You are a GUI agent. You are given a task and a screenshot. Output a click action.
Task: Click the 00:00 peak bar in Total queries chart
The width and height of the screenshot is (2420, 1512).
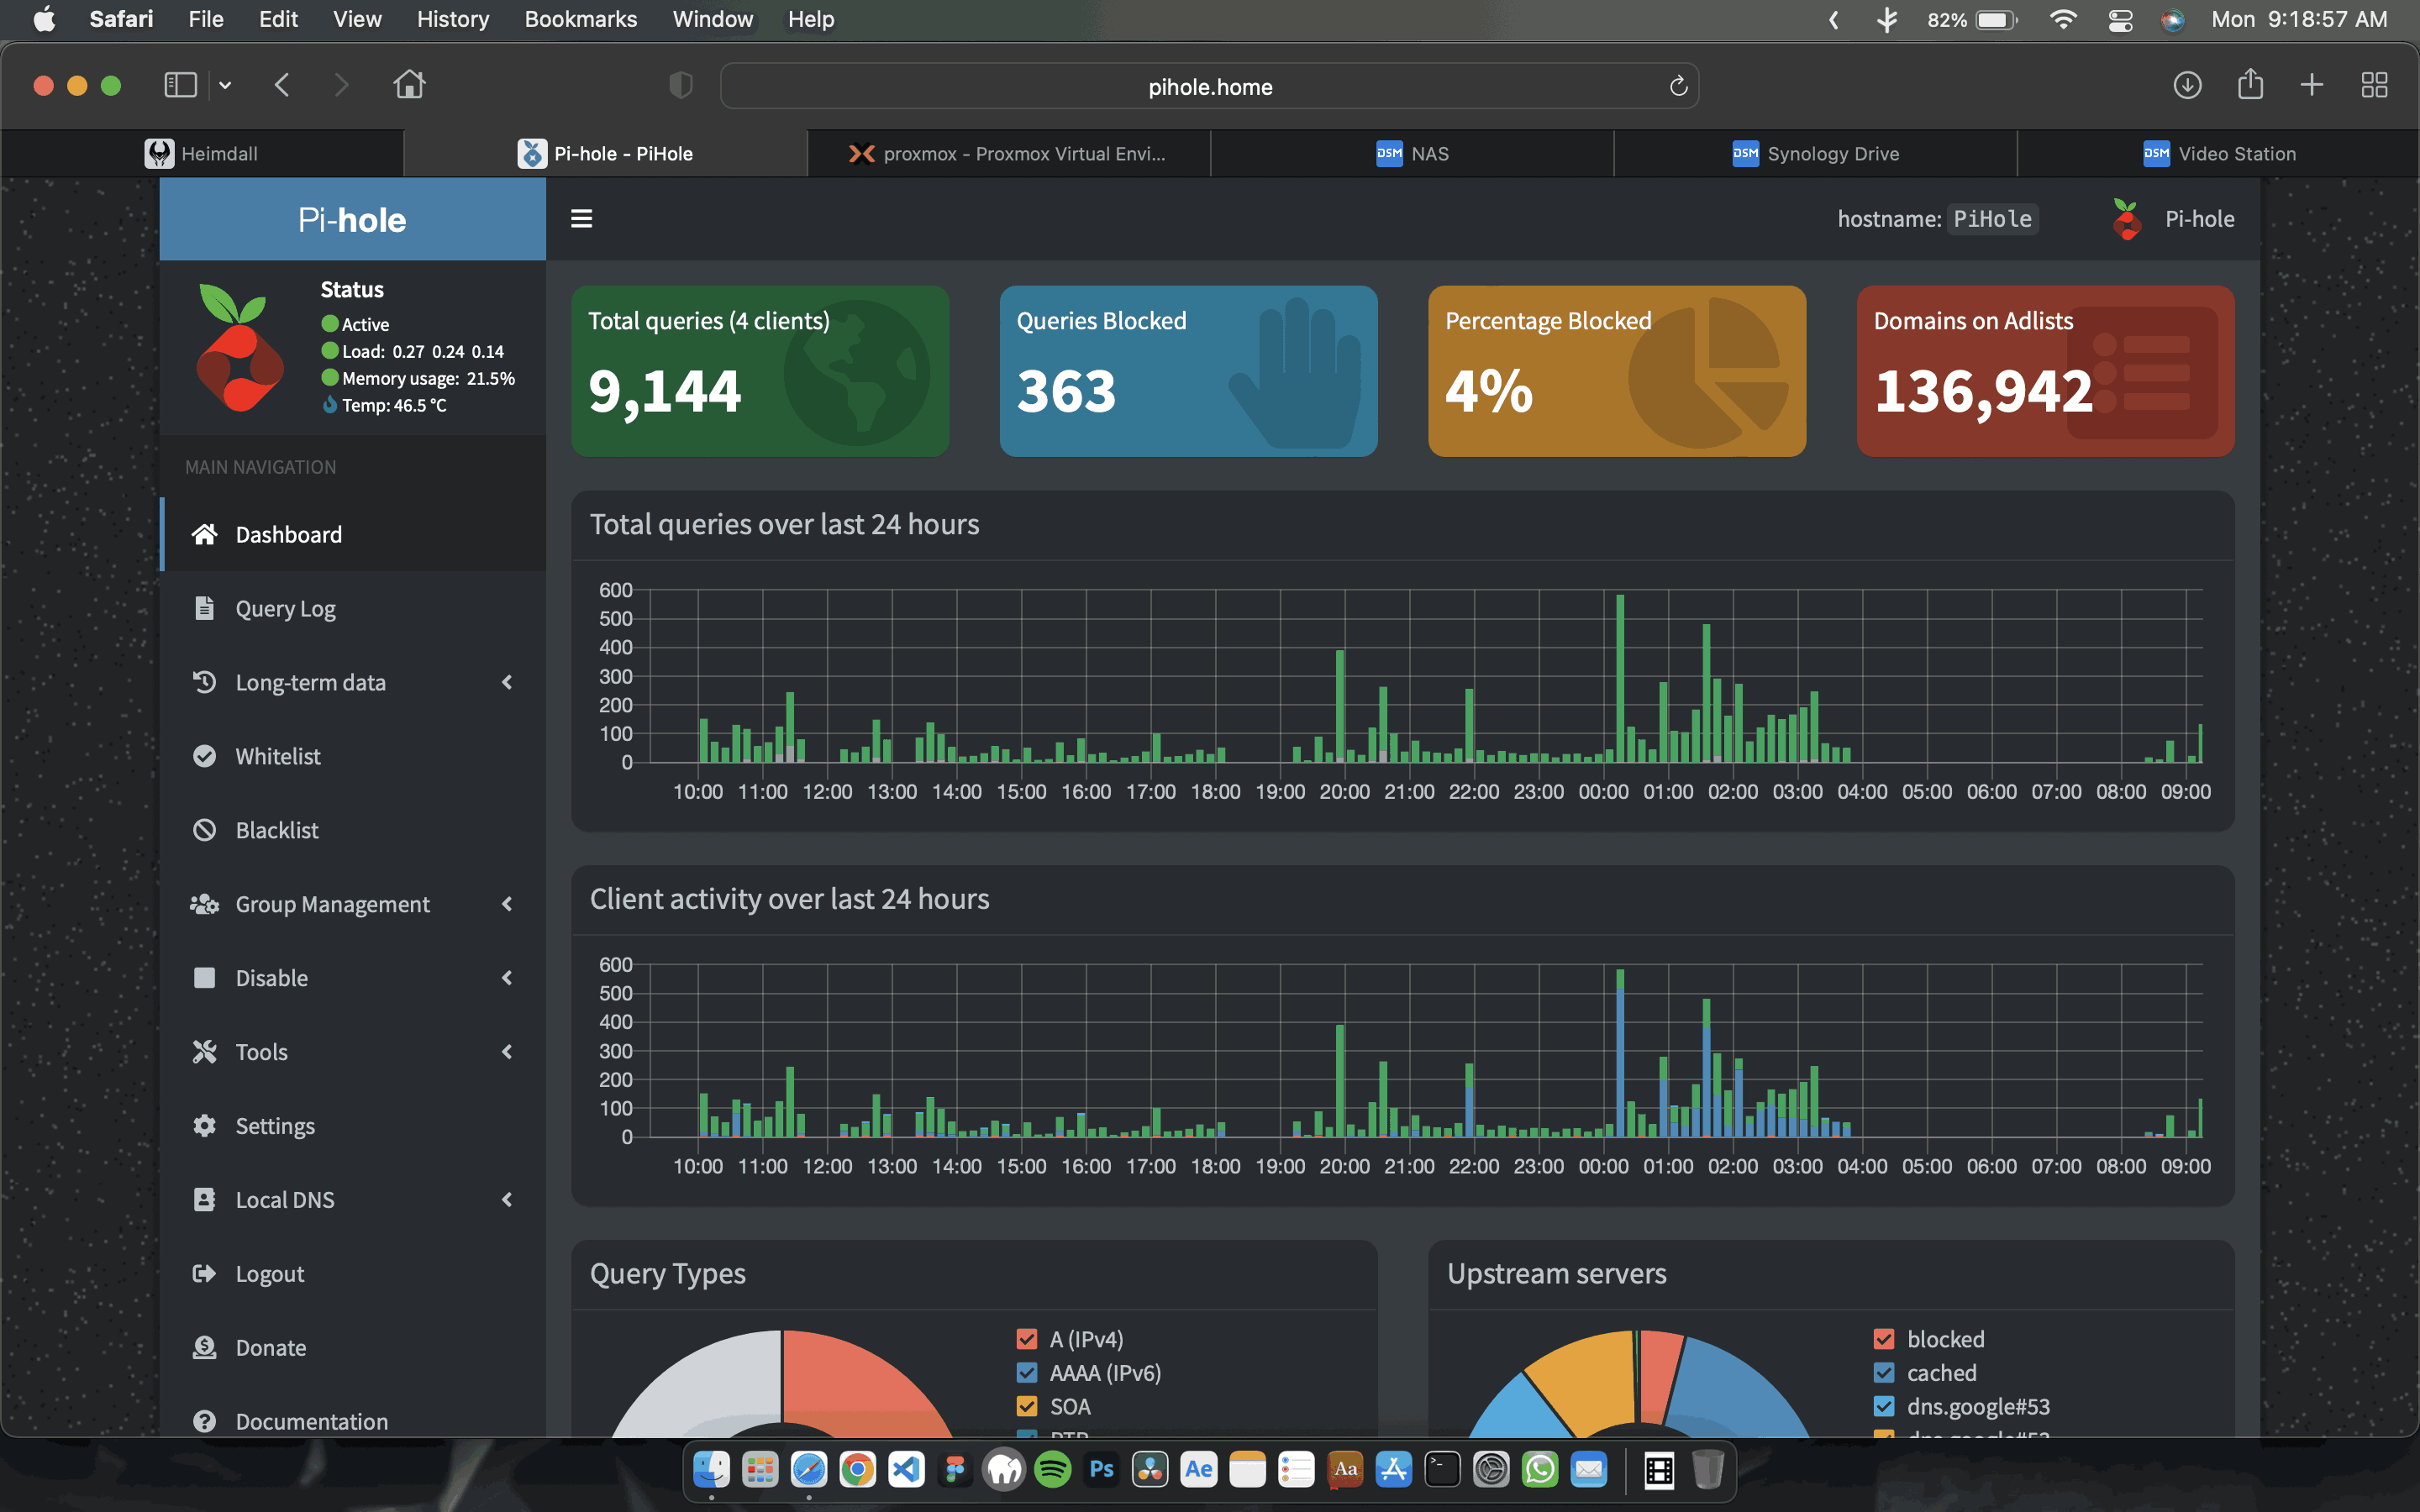[x=1620, y=678]
